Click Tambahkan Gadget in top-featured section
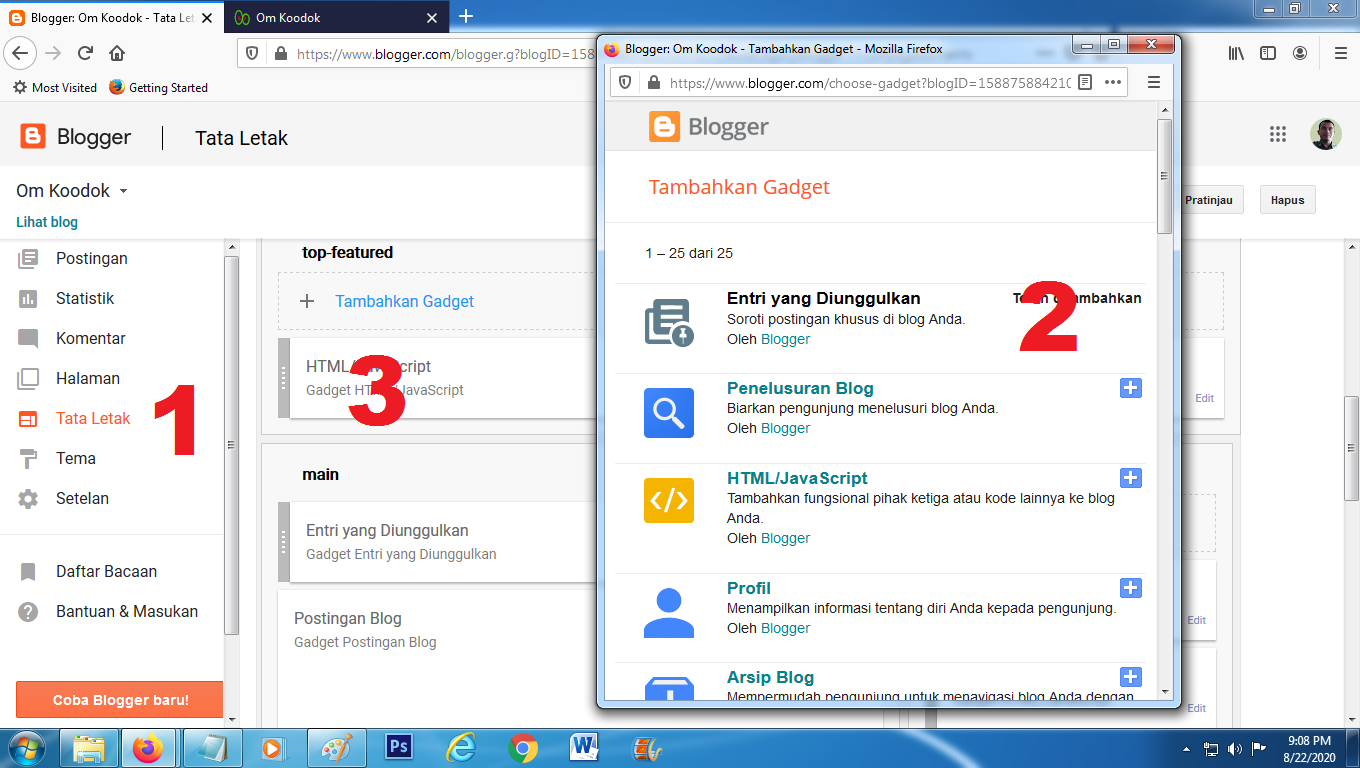1360x768 pixels. (404, 301)
